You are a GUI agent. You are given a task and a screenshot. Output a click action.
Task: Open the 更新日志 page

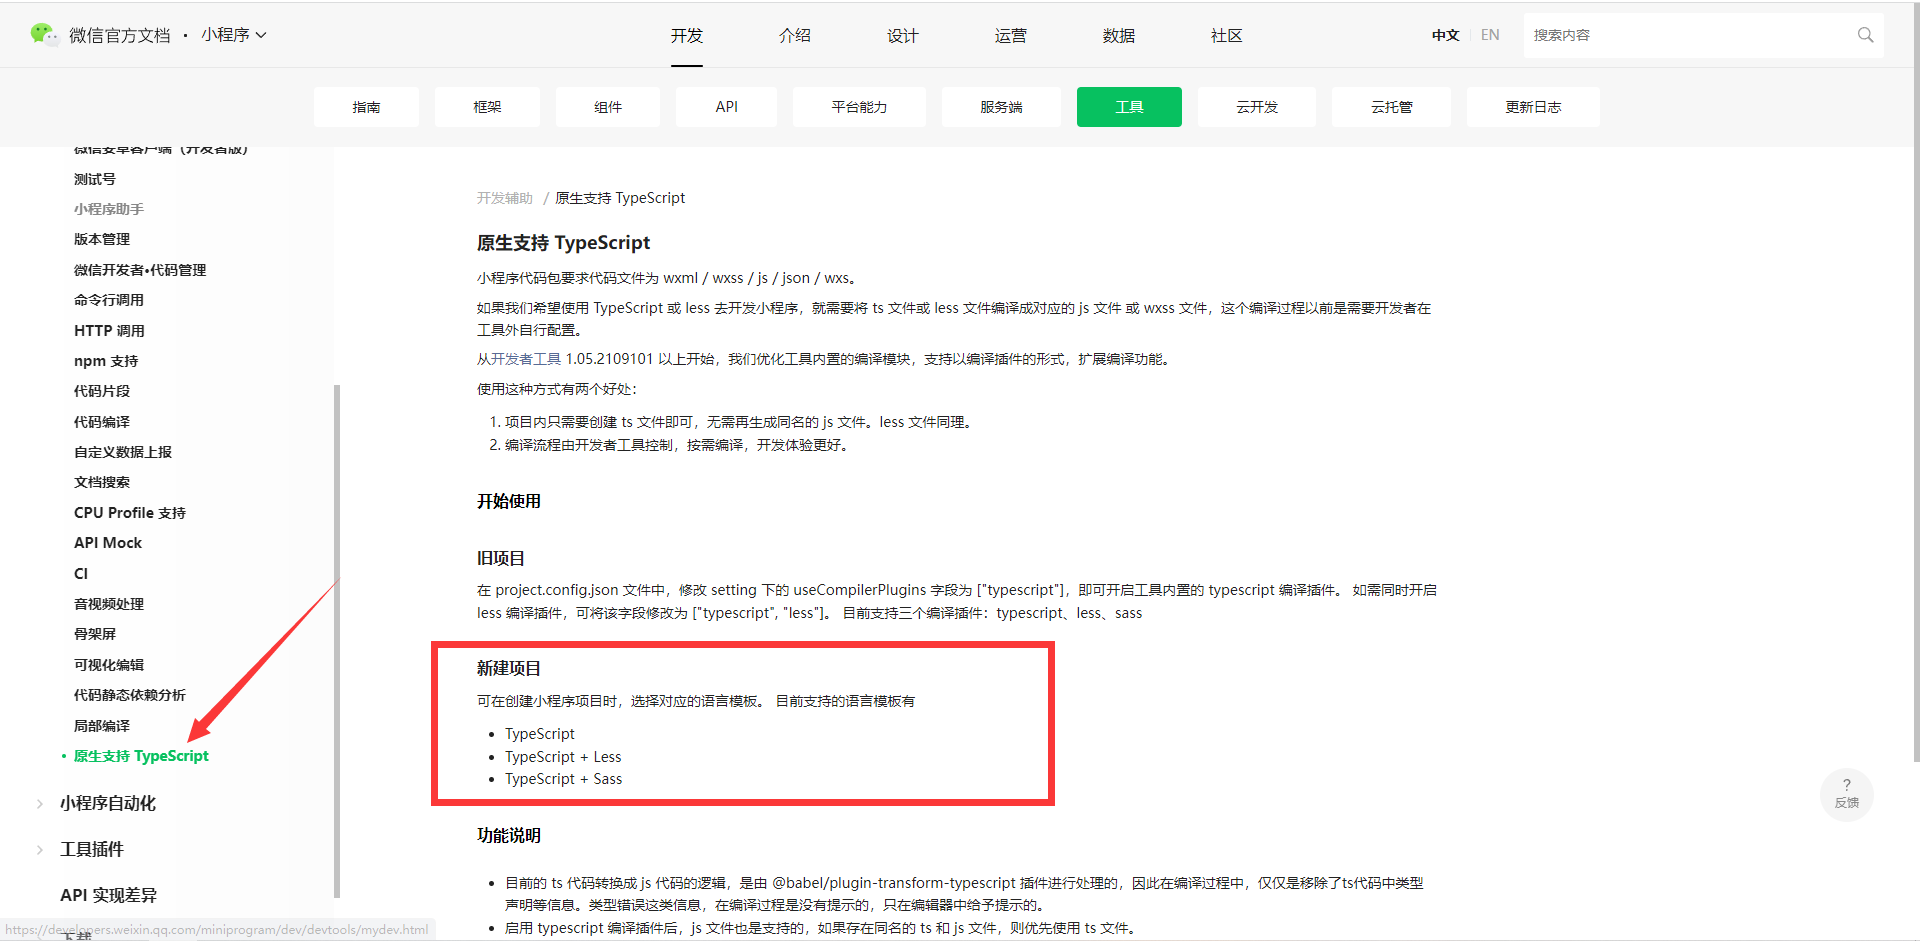(1533, 106)
